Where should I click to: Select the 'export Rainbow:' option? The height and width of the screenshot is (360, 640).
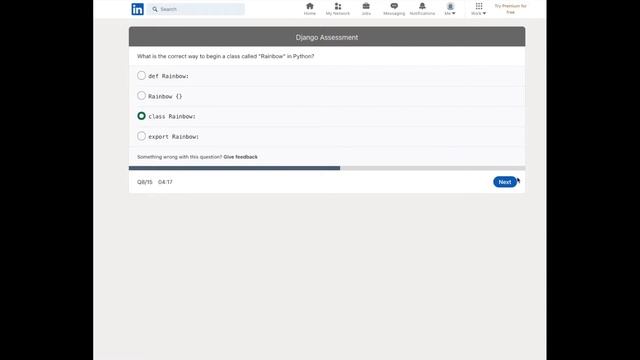pos(141,136)
